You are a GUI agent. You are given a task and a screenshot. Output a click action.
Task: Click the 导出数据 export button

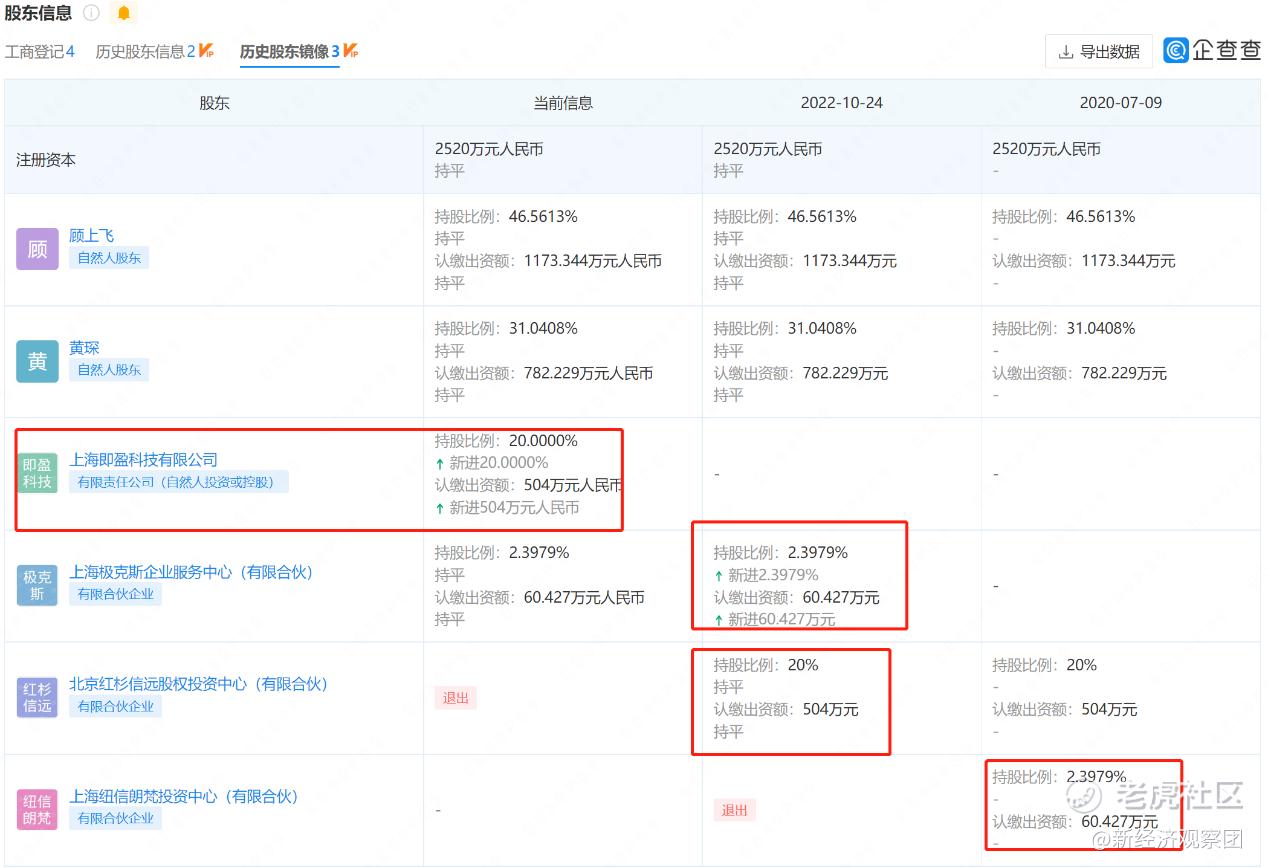click(1099, 51)
